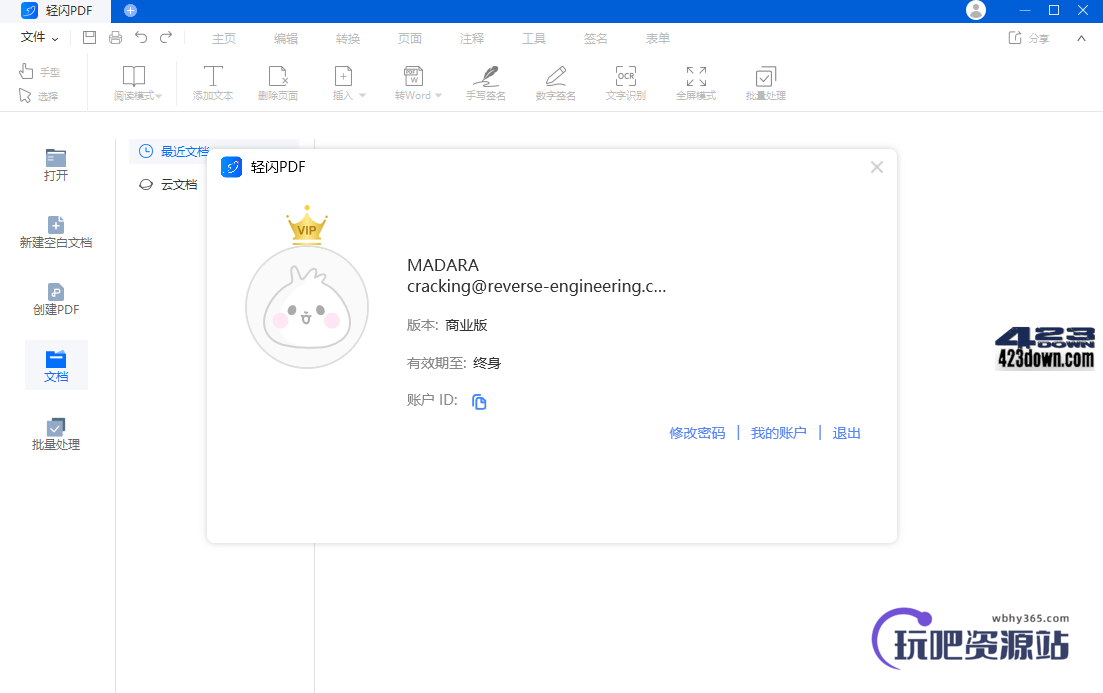The height and width of the screenshot is (693, 1103).
Task: Open a new tab with plus icon
Action: (130, 11)
